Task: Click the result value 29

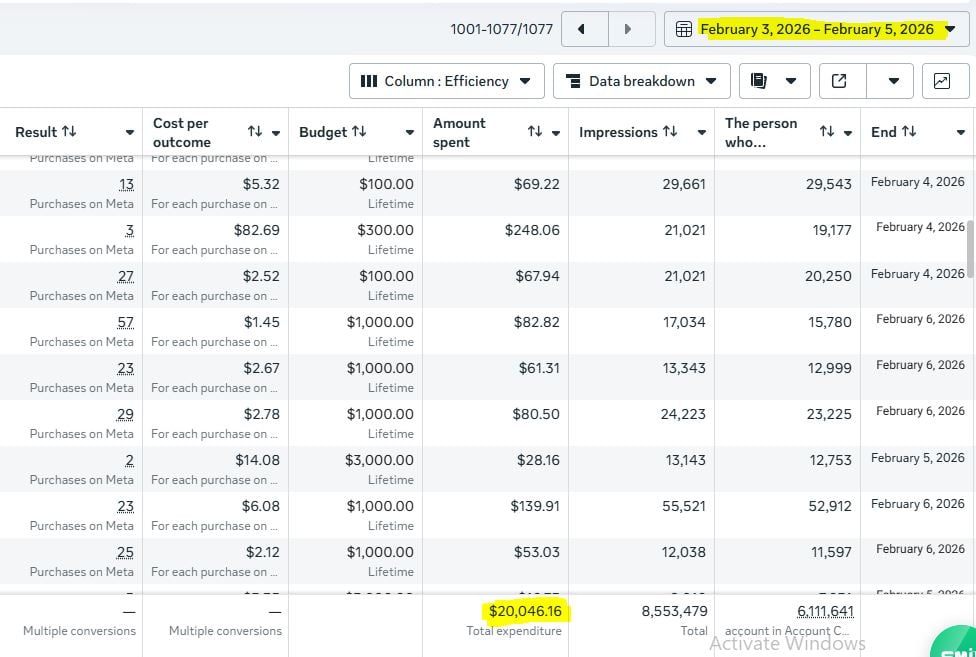Action: 125,415
